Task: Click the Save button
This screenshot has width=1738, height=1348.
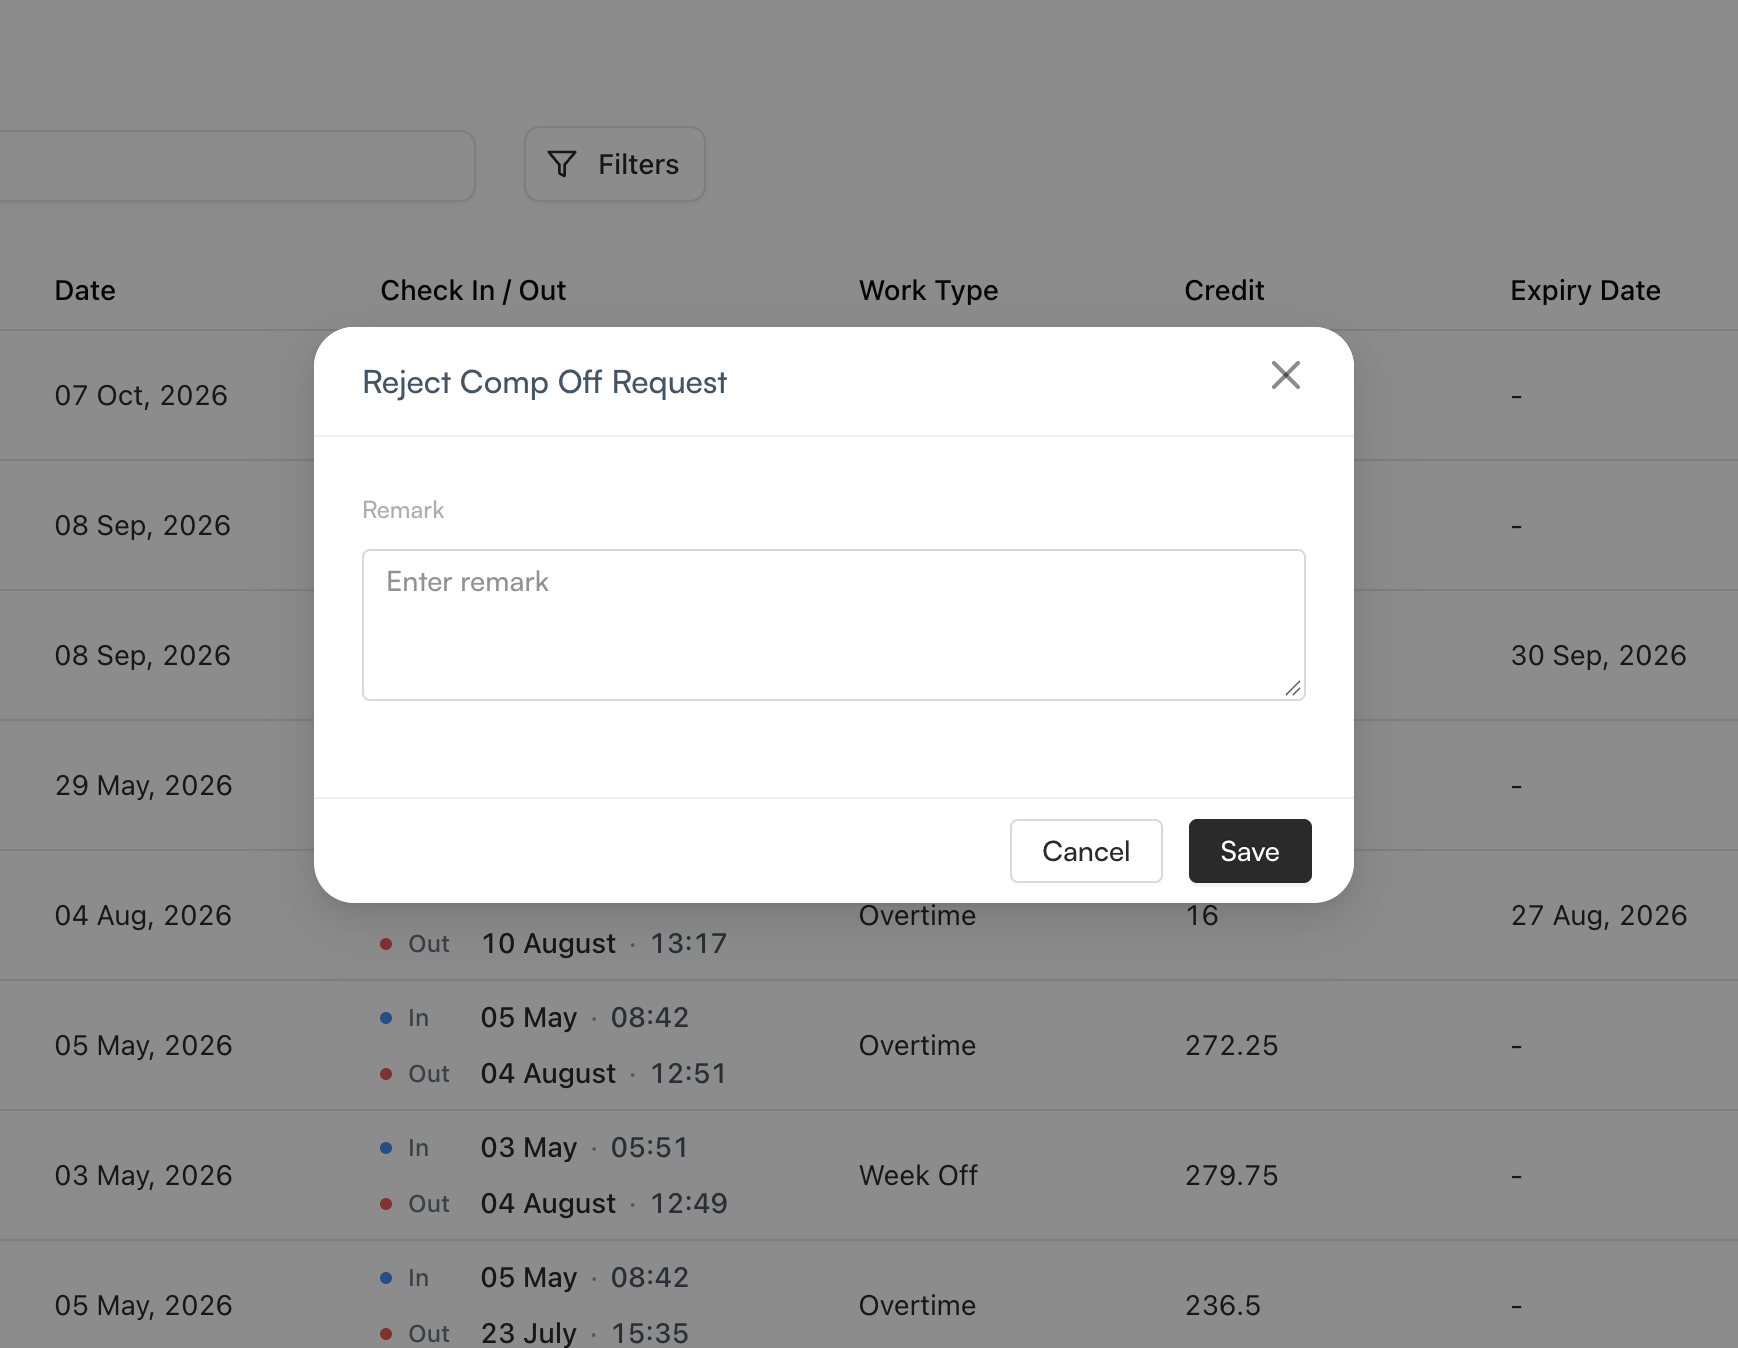Action: coord(1250,851)
